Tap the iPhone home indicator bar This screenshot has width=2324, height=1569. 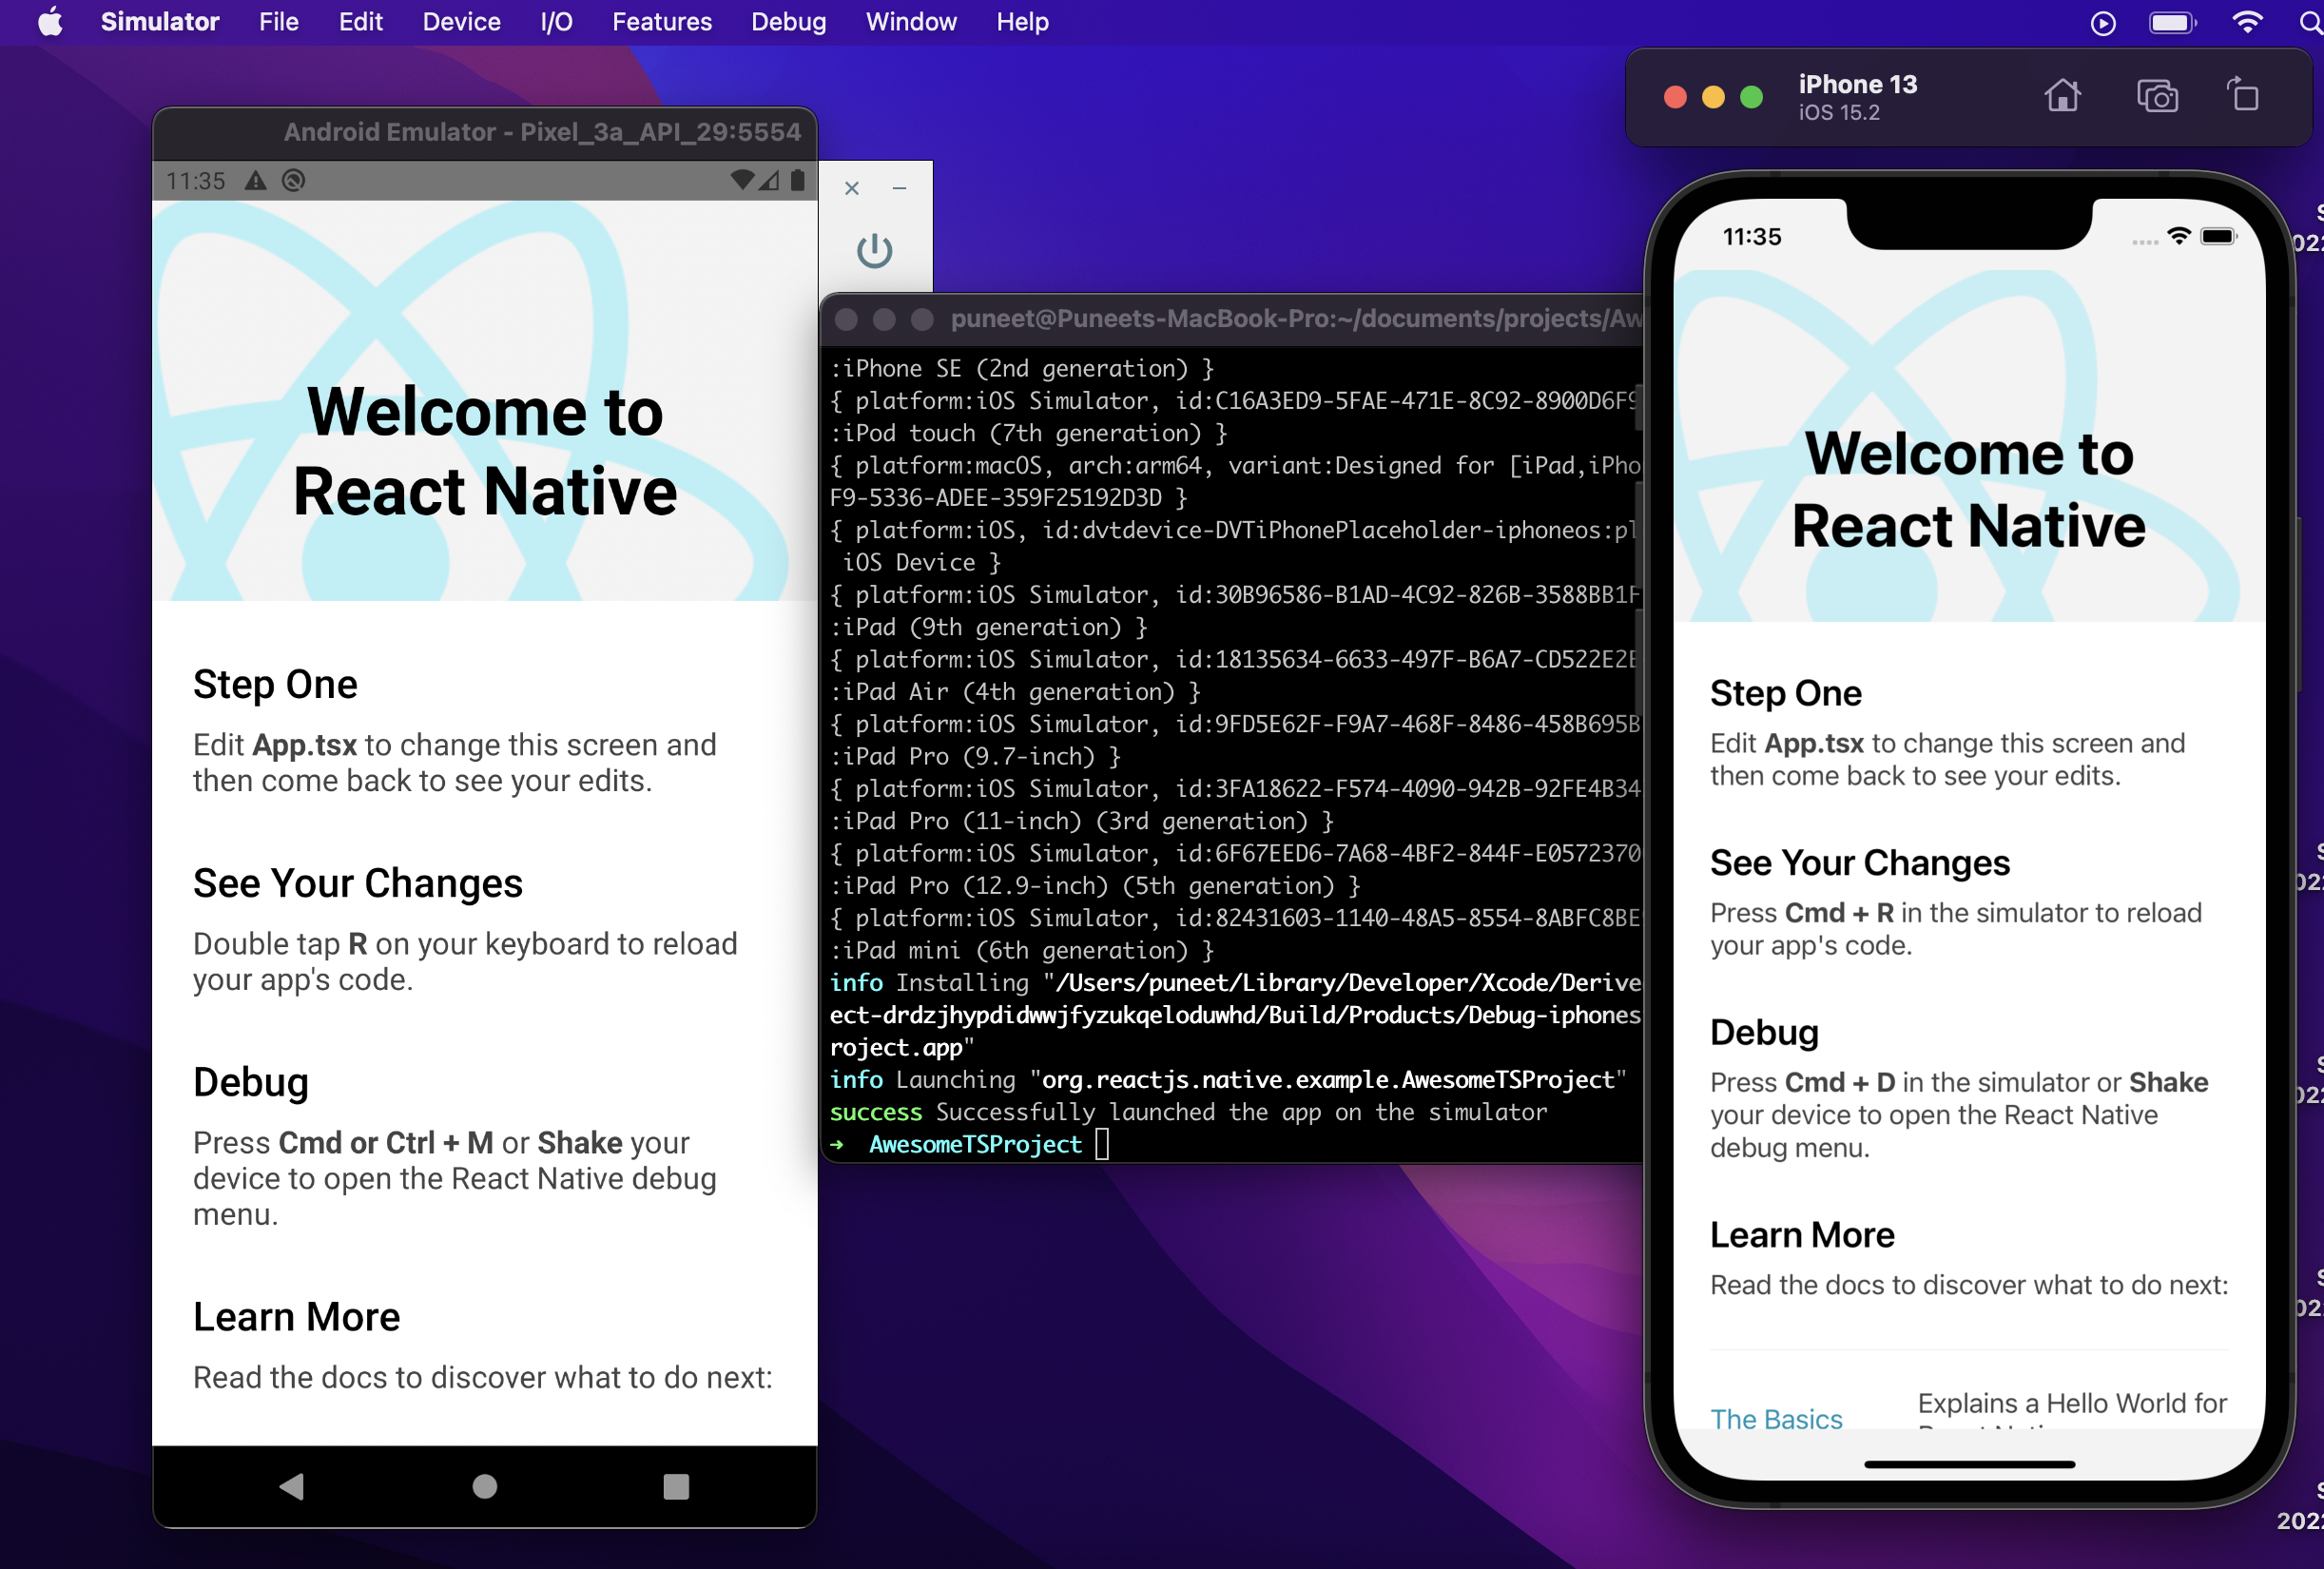(1969, 1464)
